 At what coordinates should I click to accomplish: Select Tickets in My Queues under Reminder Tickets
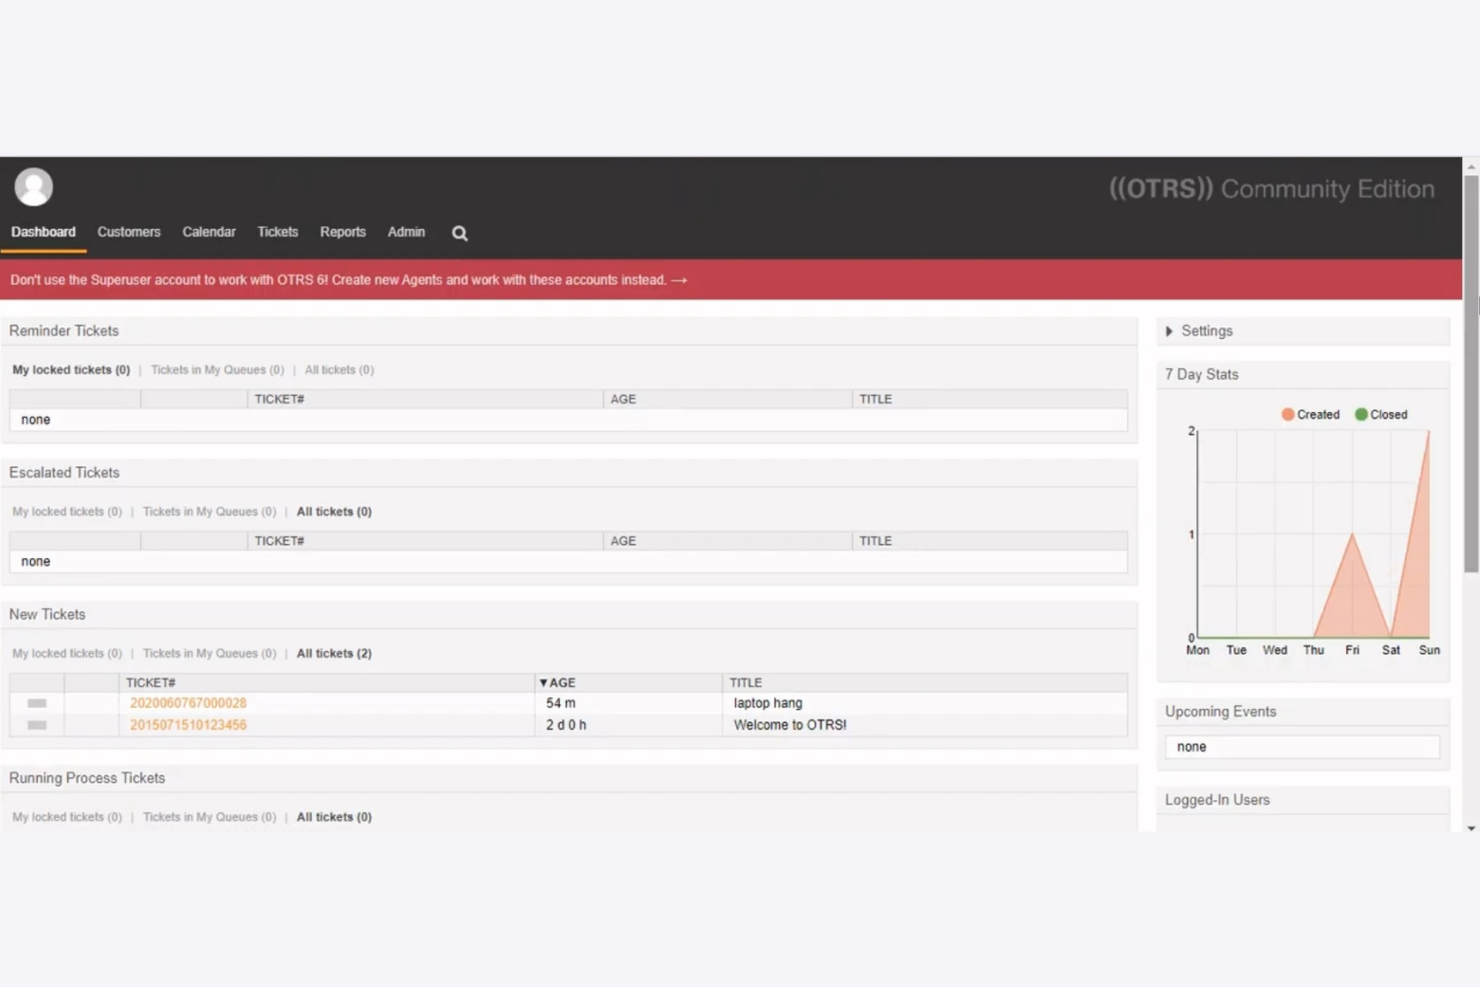coord(216,369)
